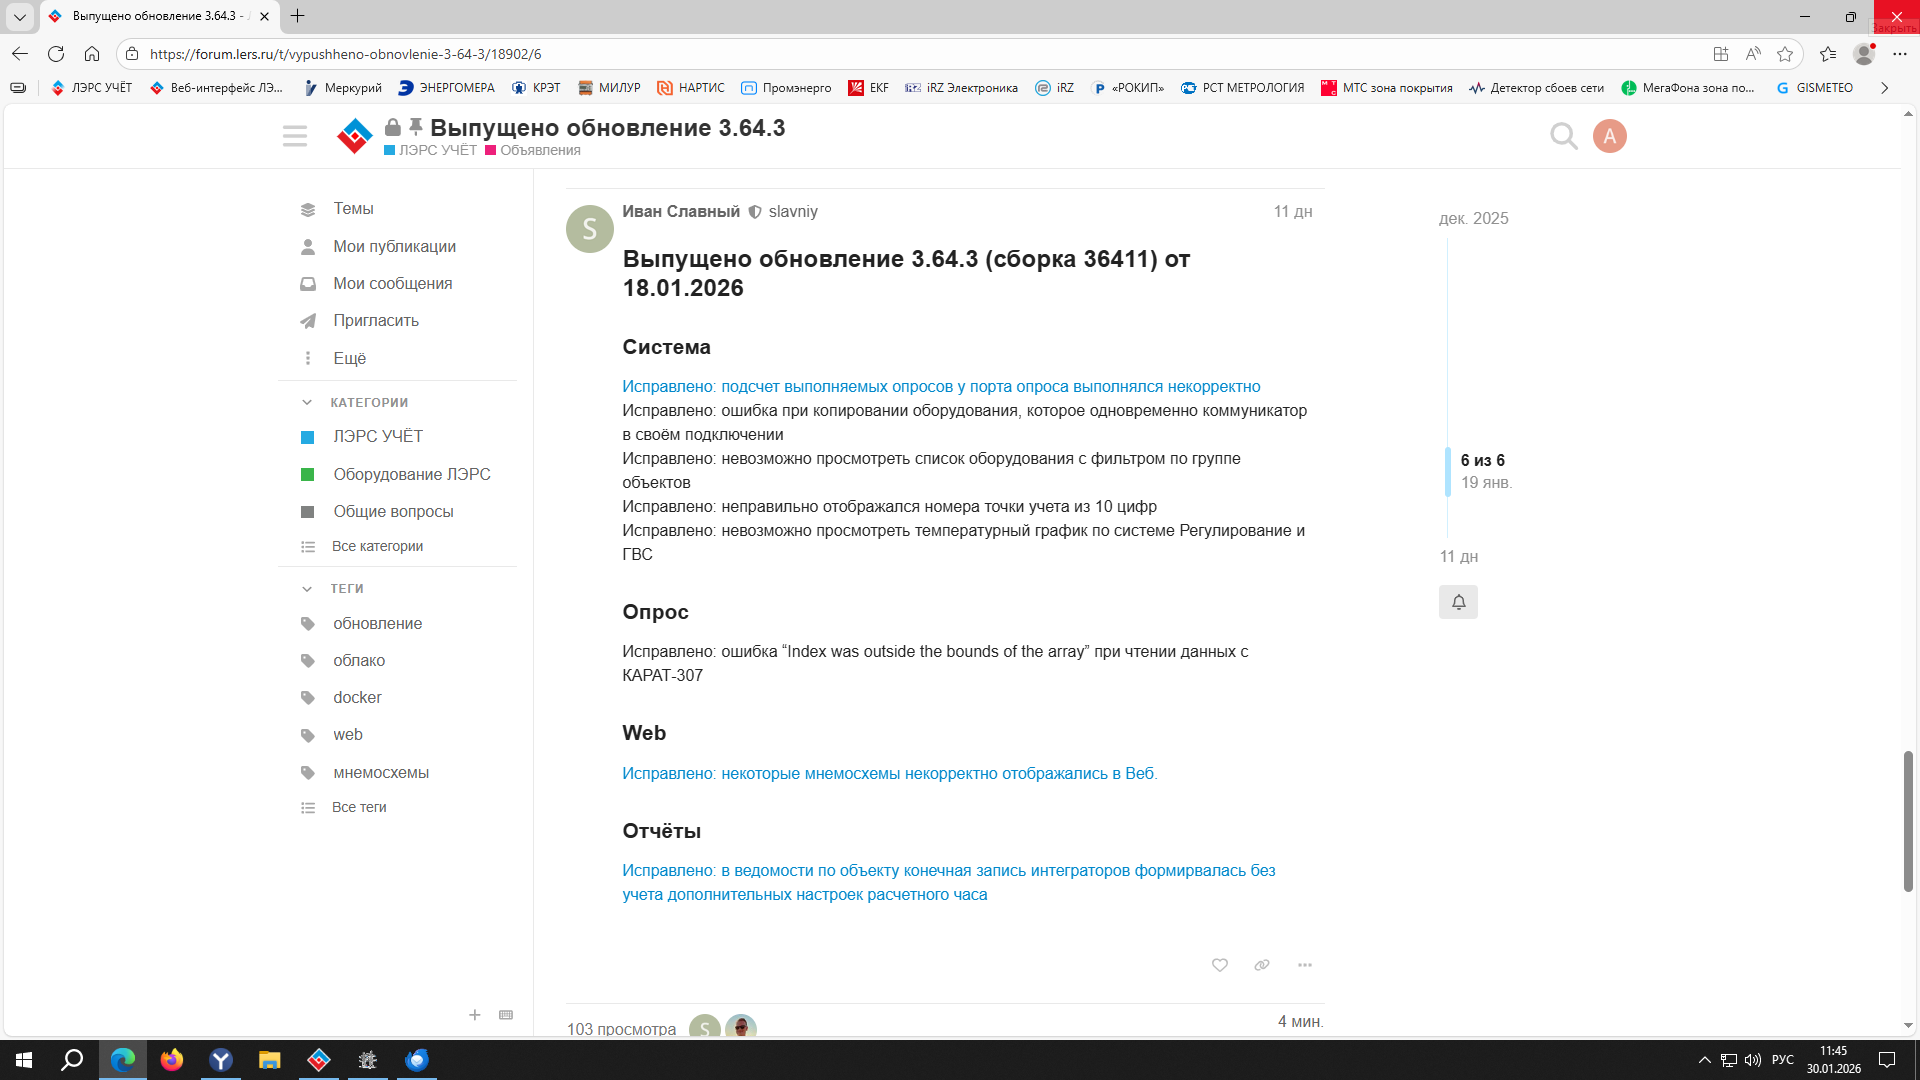
Task: Click the notification bell button
Action: 1458,602
